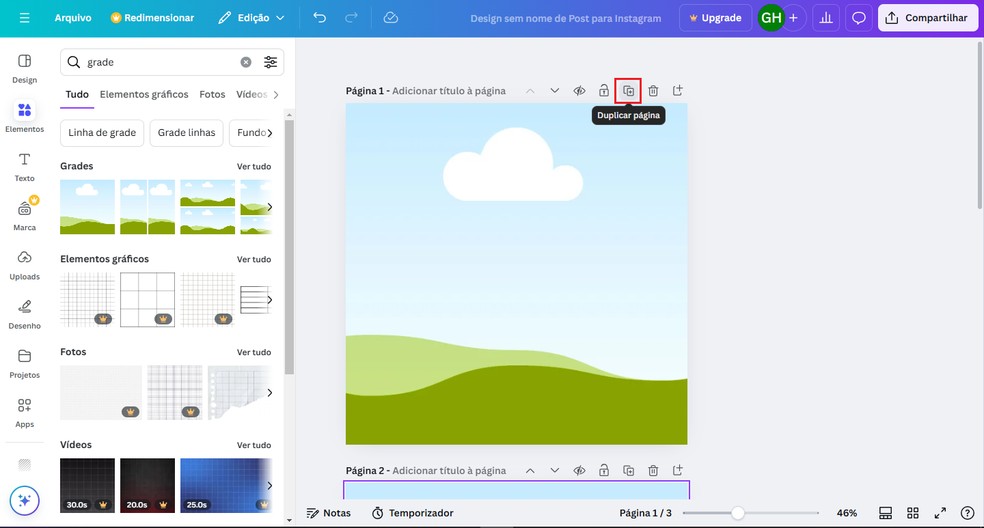Move page 2 down with chevron

(x=555, y=470)
